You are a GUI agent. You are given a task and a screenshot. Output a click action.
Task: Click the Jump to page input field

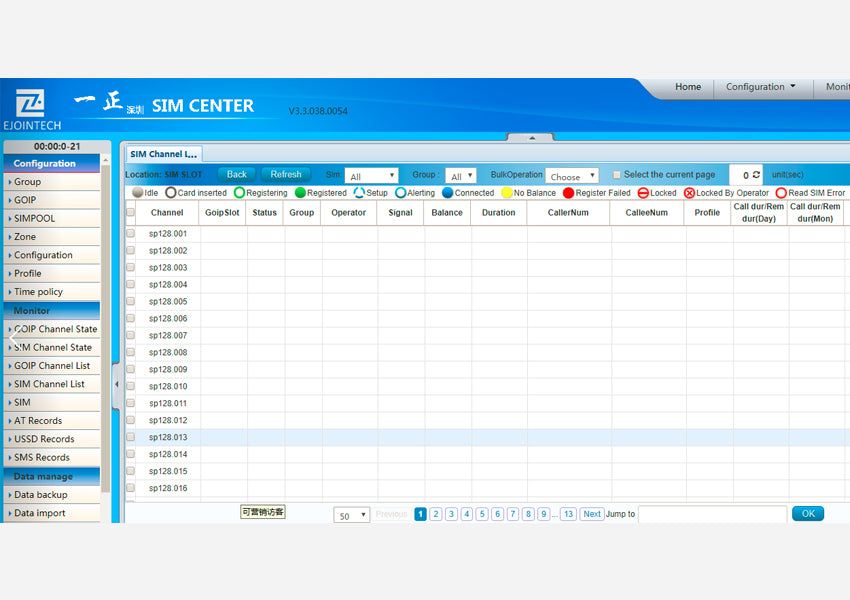point(712,514)
